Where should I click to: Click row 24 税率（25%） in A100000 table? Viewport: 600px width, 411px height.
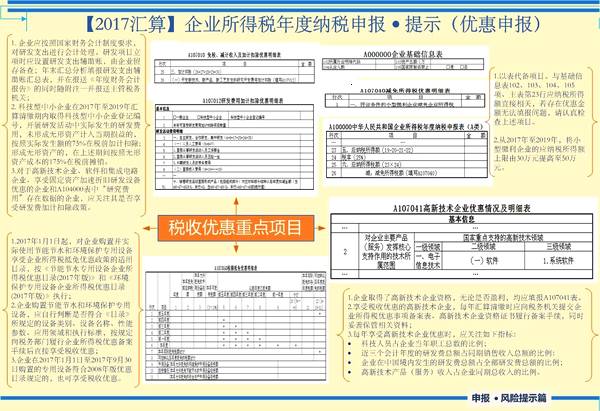(x=407, y=157)
